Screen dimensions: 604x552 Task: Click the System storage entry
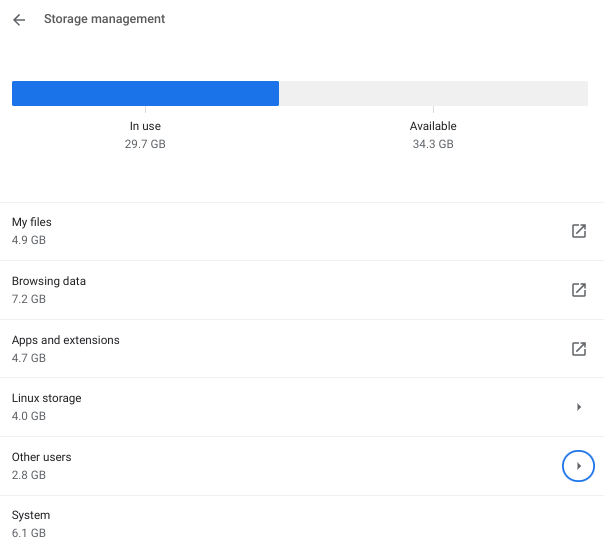pyautogui.click(x=31, y=516)
